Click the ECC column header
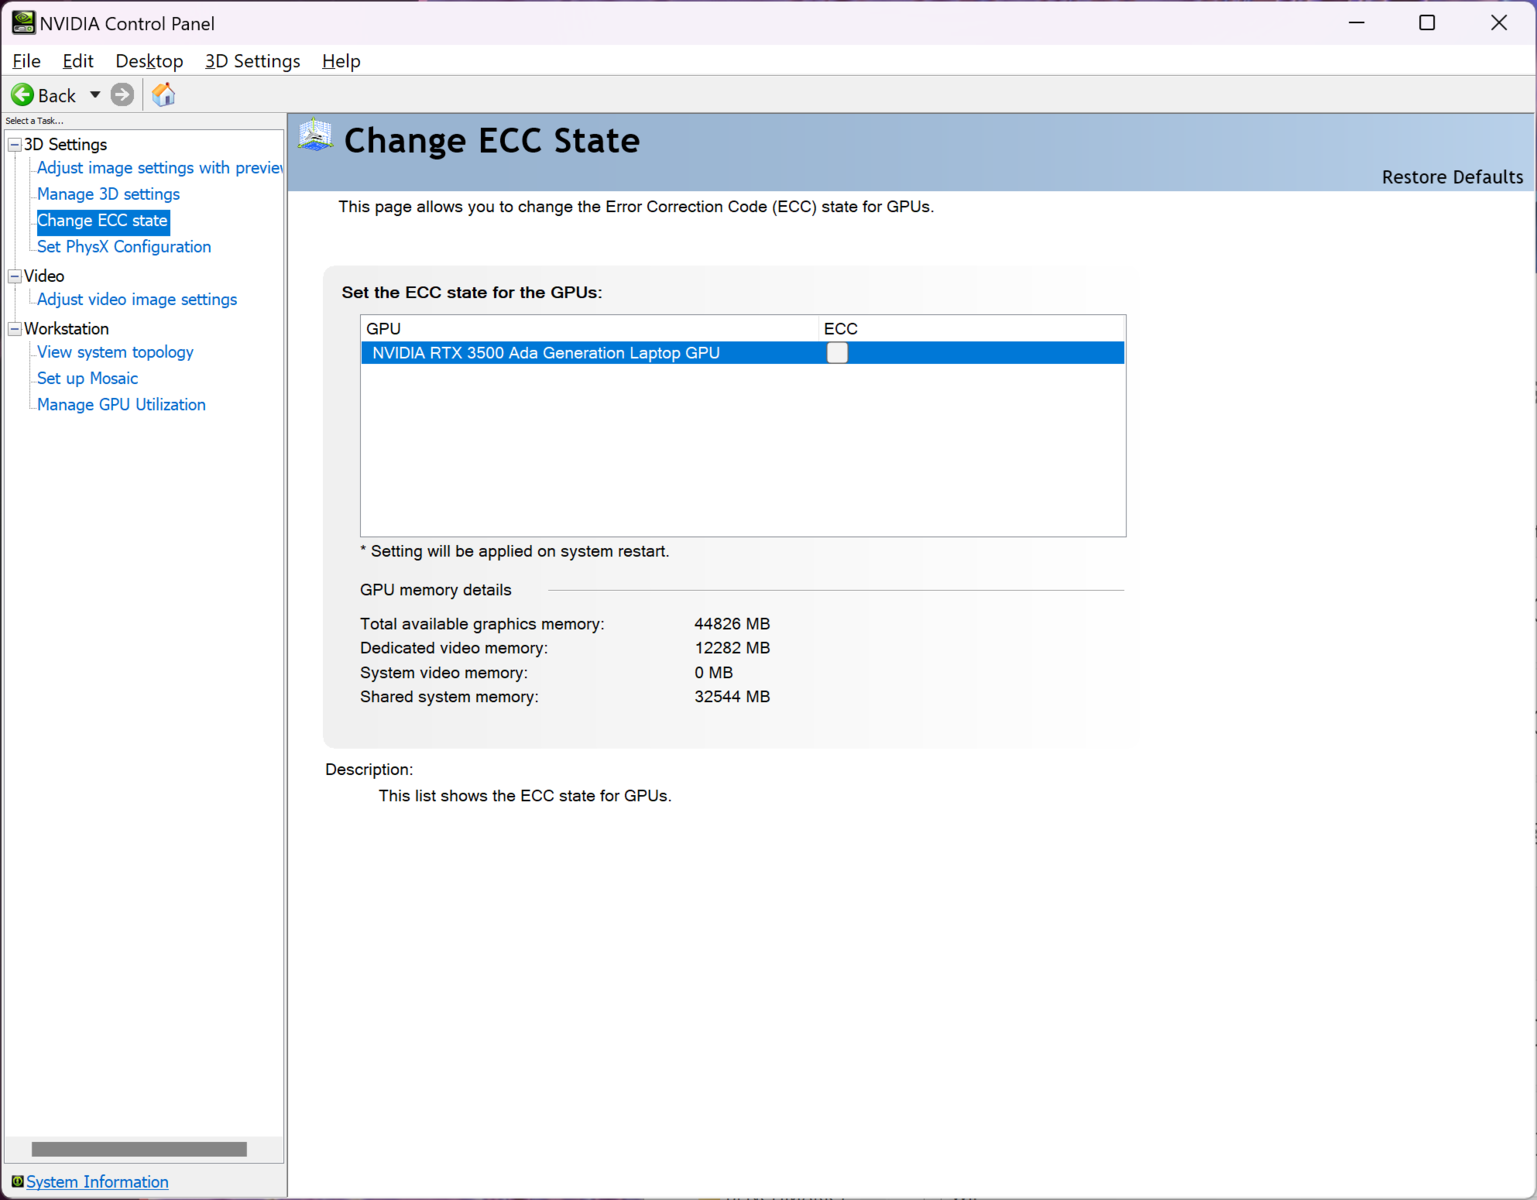1537x1200 pixels. (x=972, y=329)
